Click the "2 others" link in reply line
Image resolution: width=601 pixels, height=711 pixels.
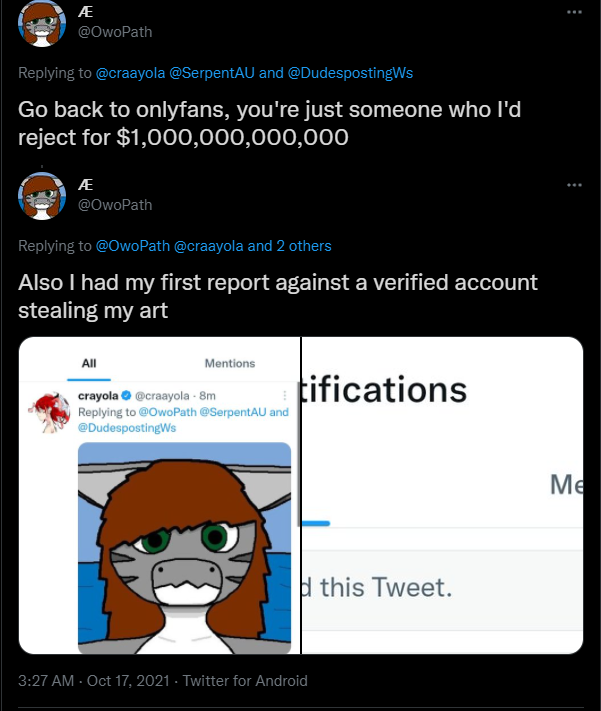[x=303, y=246]
